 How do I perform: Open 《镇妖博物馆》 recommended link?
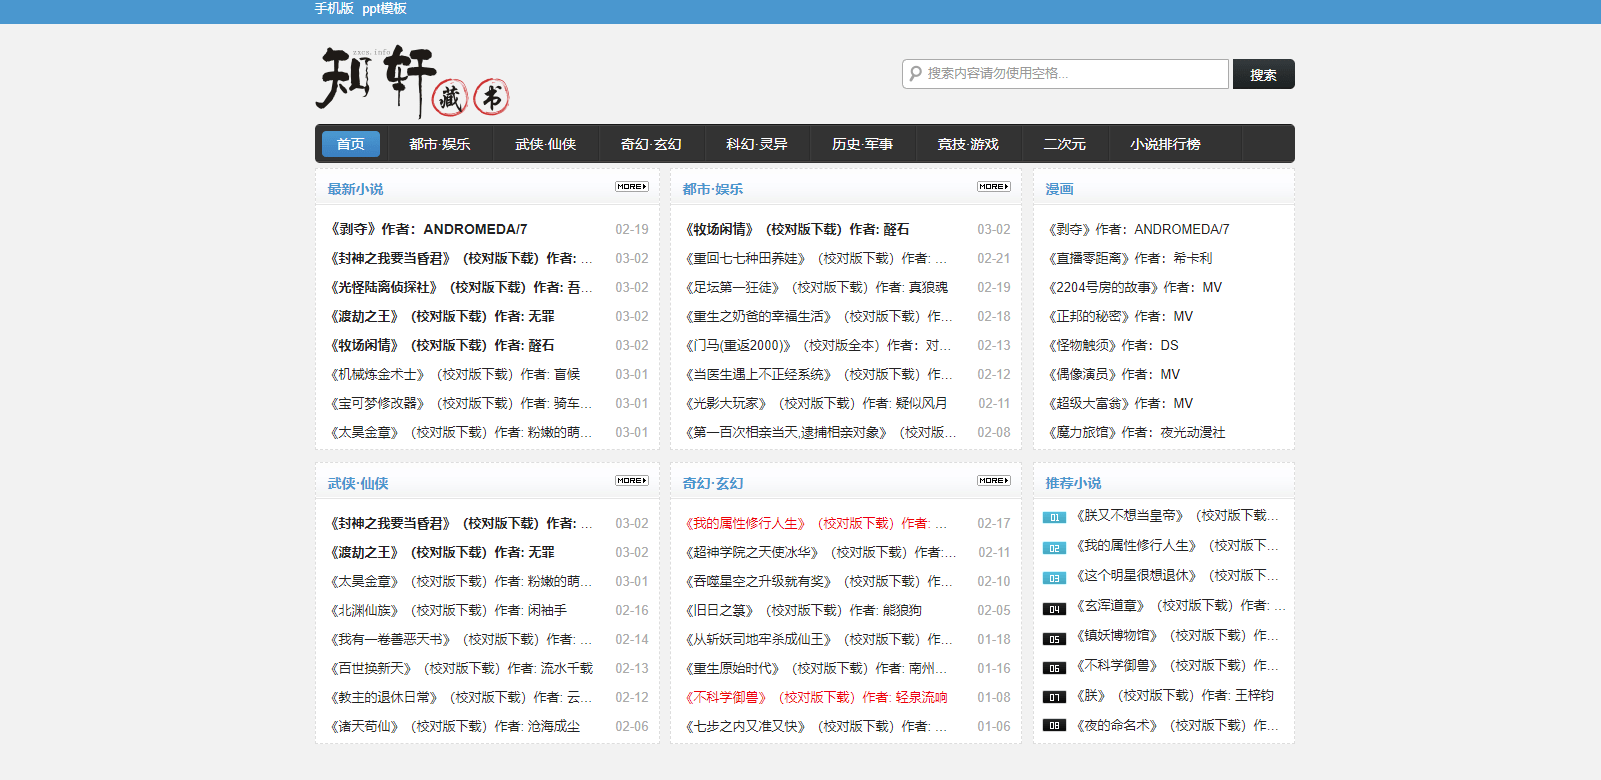[1177, 635]
